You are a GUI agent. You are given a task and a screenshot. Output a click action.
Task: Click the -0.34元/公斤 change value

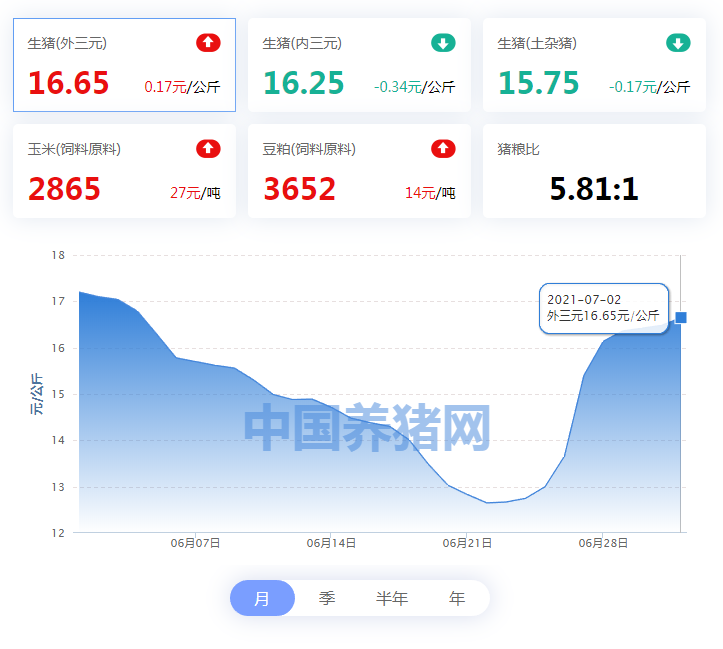pos(415,87)
